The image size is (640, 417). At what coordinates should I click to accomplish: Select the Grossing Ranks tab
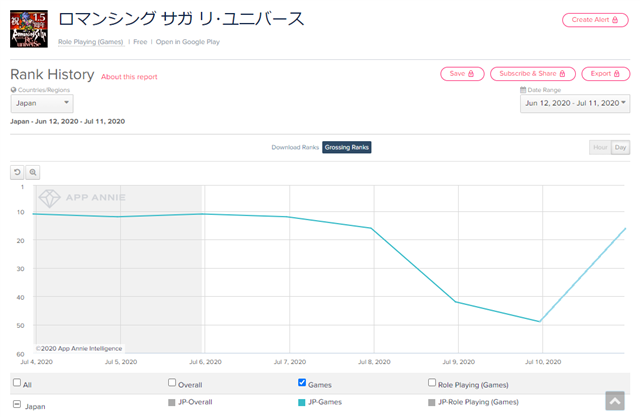(347, 147)
